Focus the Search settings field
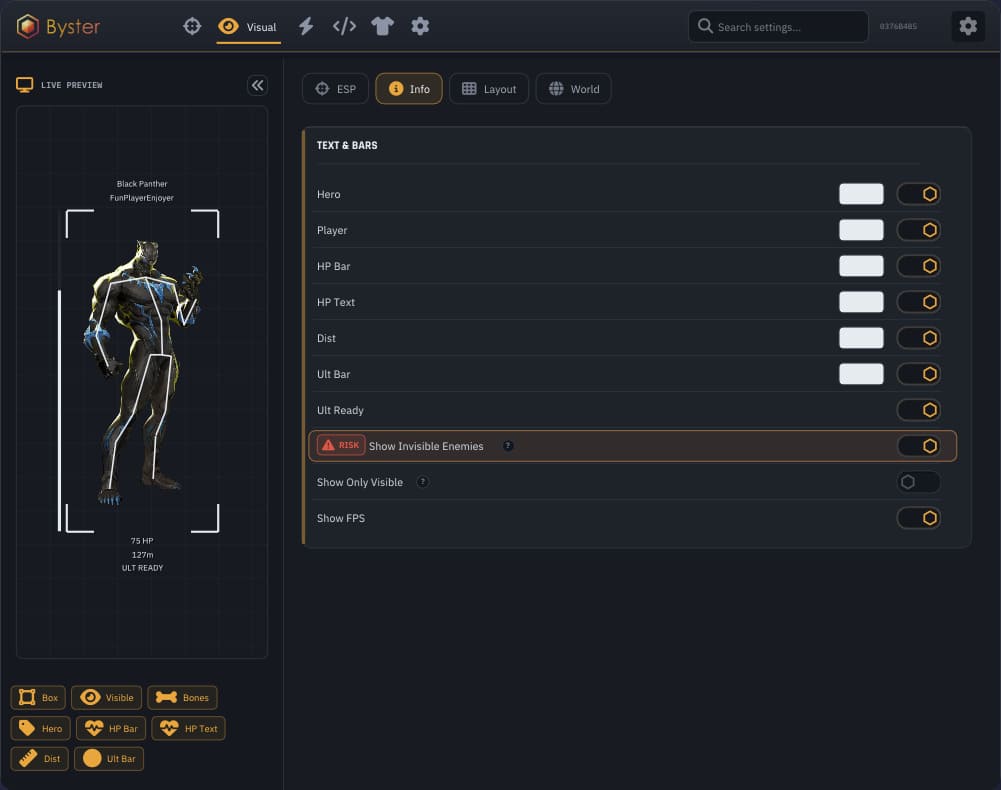Screen dimensions: 1001x790 778,27
